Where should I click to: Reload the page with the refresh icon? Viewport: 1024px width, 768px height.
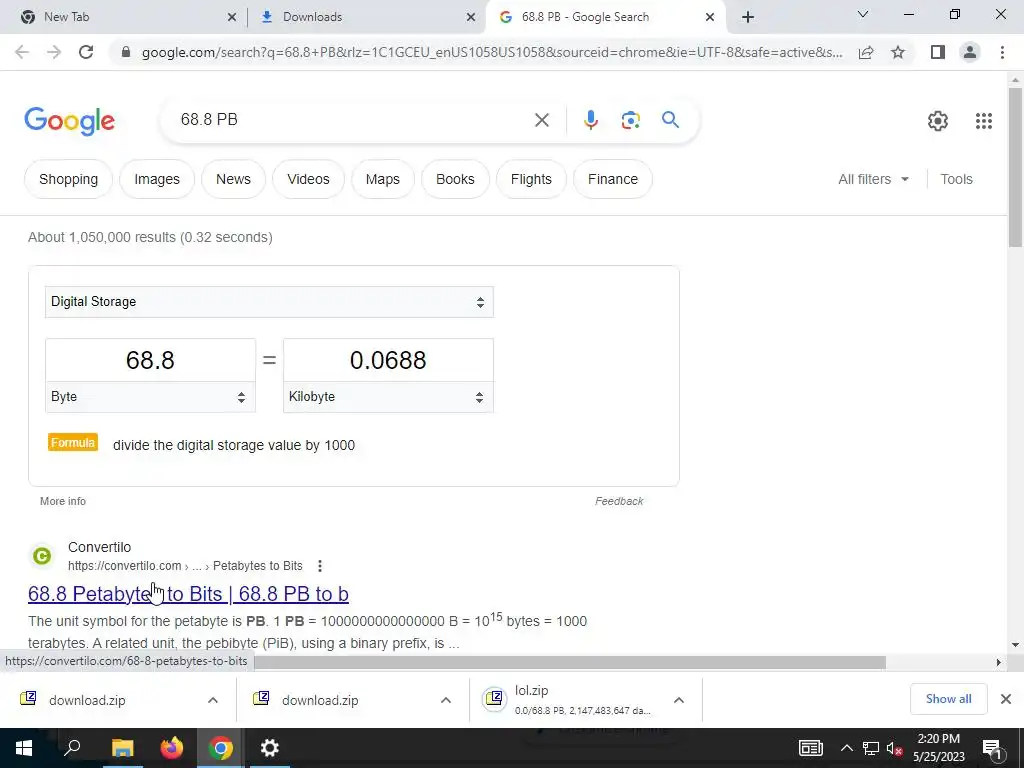coord(86,52)
